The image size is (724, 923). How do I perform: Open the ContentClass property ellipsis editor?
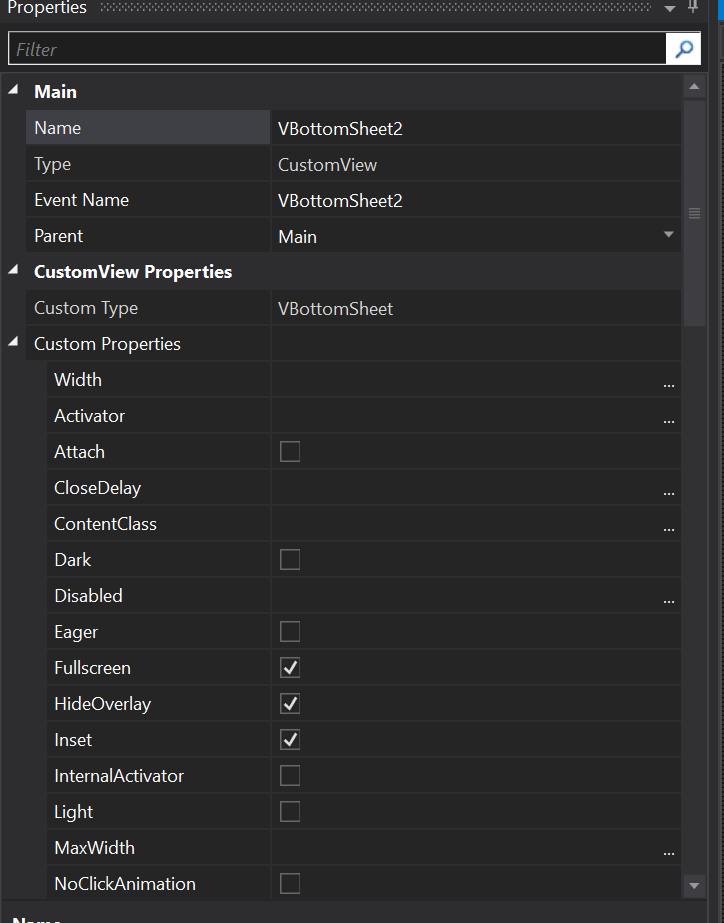pos(668,525)
